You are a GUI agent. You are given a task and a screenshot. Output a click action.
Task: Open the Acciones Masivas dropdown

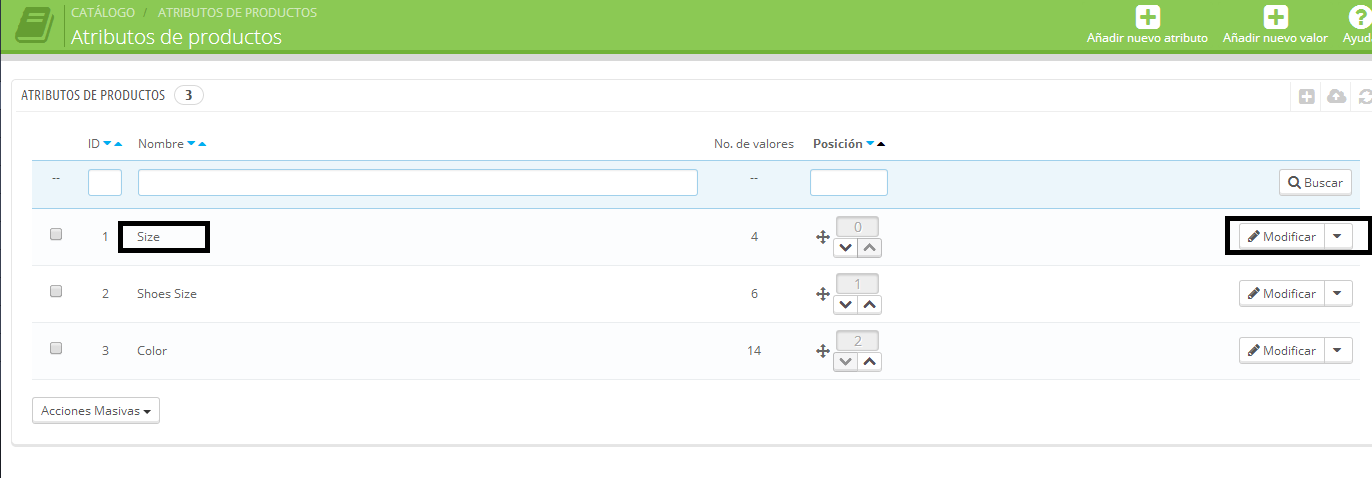pos(96,411)
